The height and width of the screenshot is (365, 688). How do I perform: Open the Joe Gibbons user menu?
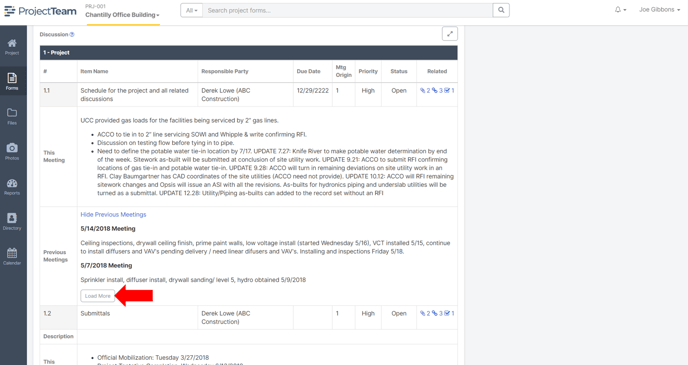coord(659,10)
